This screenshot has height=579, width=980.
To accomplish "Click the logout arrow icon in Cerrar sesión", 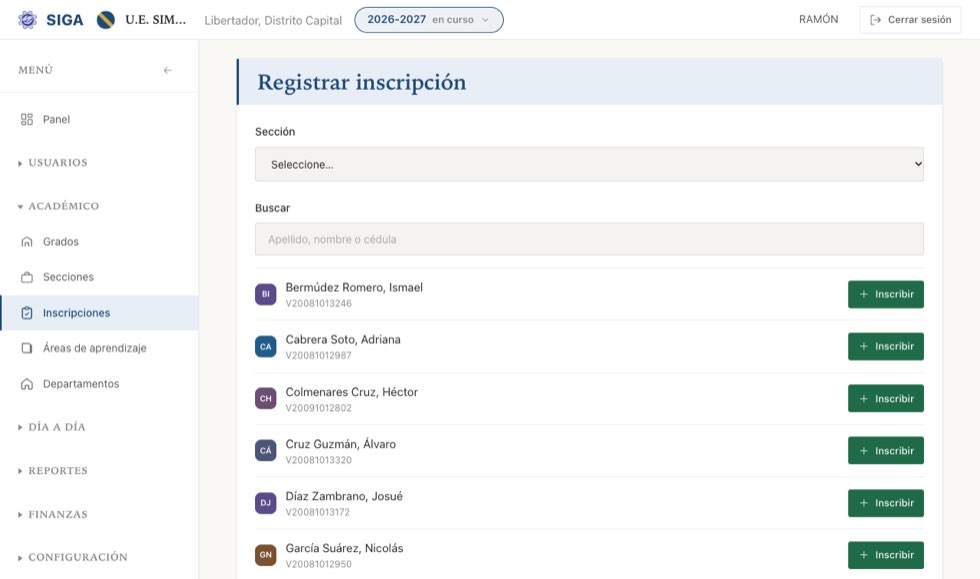I will pyautogui.click(x=876, y=20).
